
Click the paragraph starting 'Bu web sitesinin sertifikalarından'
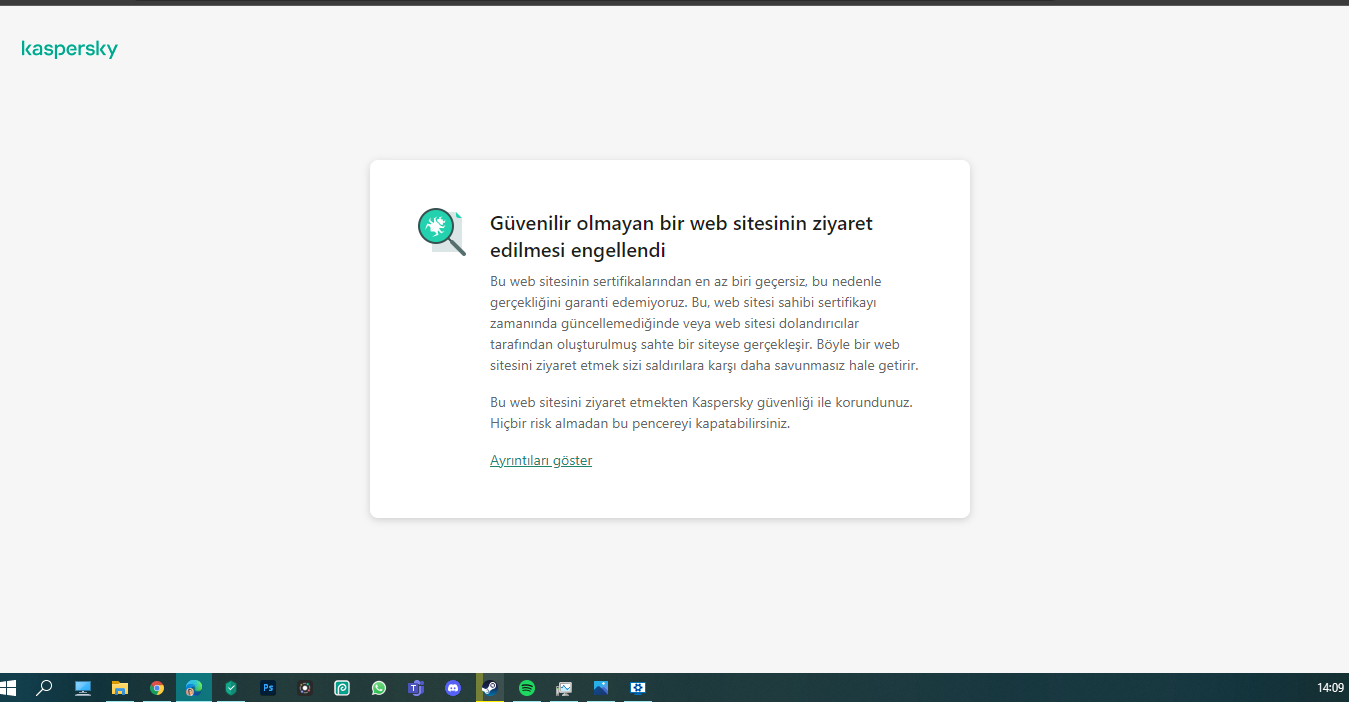pyautogui.click(x=704, y=323)
